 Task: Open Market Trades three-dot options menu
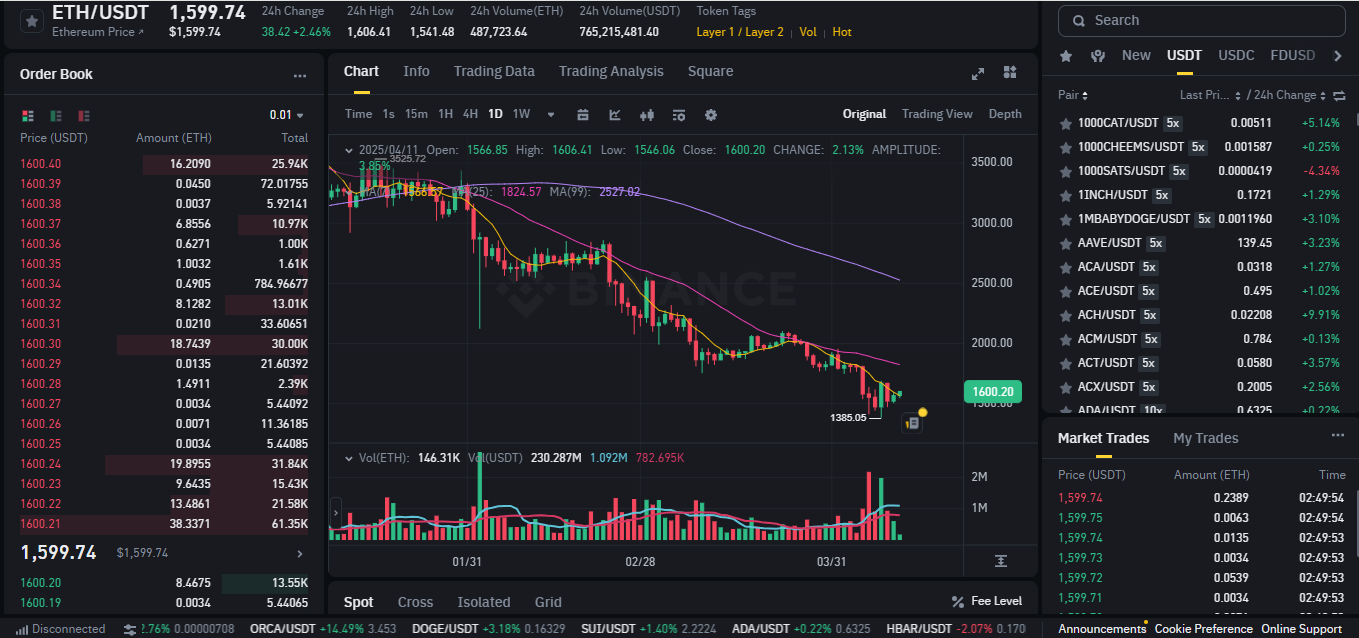point(1338,436)
